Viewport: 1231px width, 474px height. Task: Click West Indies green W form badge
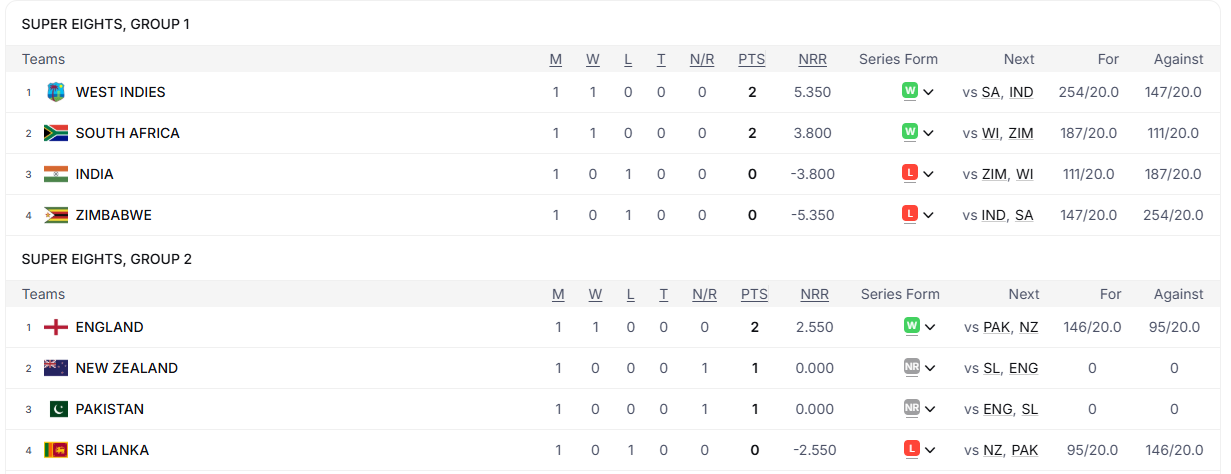[910, 91]
